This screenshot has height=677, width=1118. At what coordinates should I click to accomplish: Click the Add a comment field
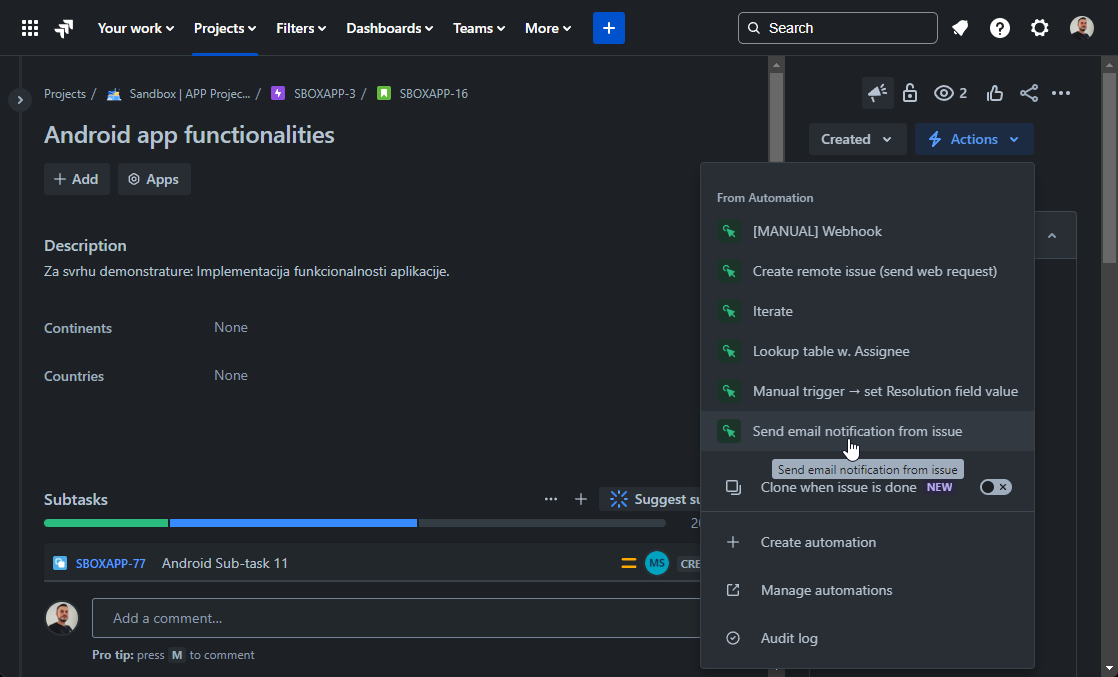click(400, 618)
